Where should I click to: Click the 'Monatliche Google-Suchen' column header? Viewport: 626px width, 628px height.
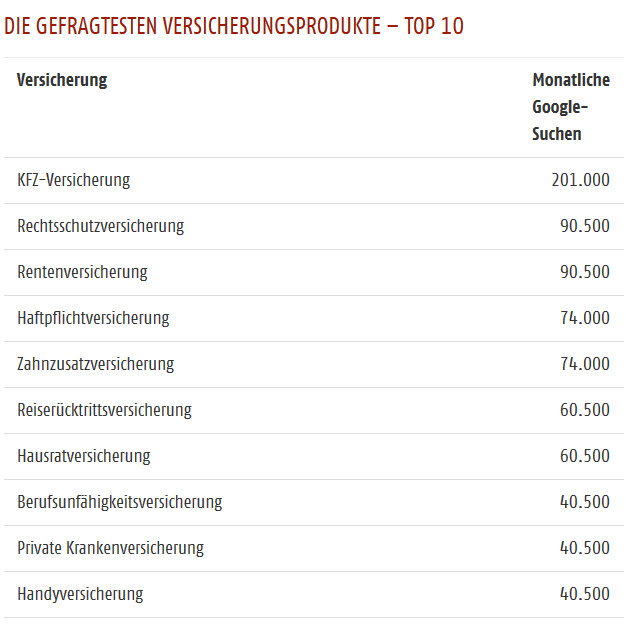pyautogui.click(x=571, y=107)
